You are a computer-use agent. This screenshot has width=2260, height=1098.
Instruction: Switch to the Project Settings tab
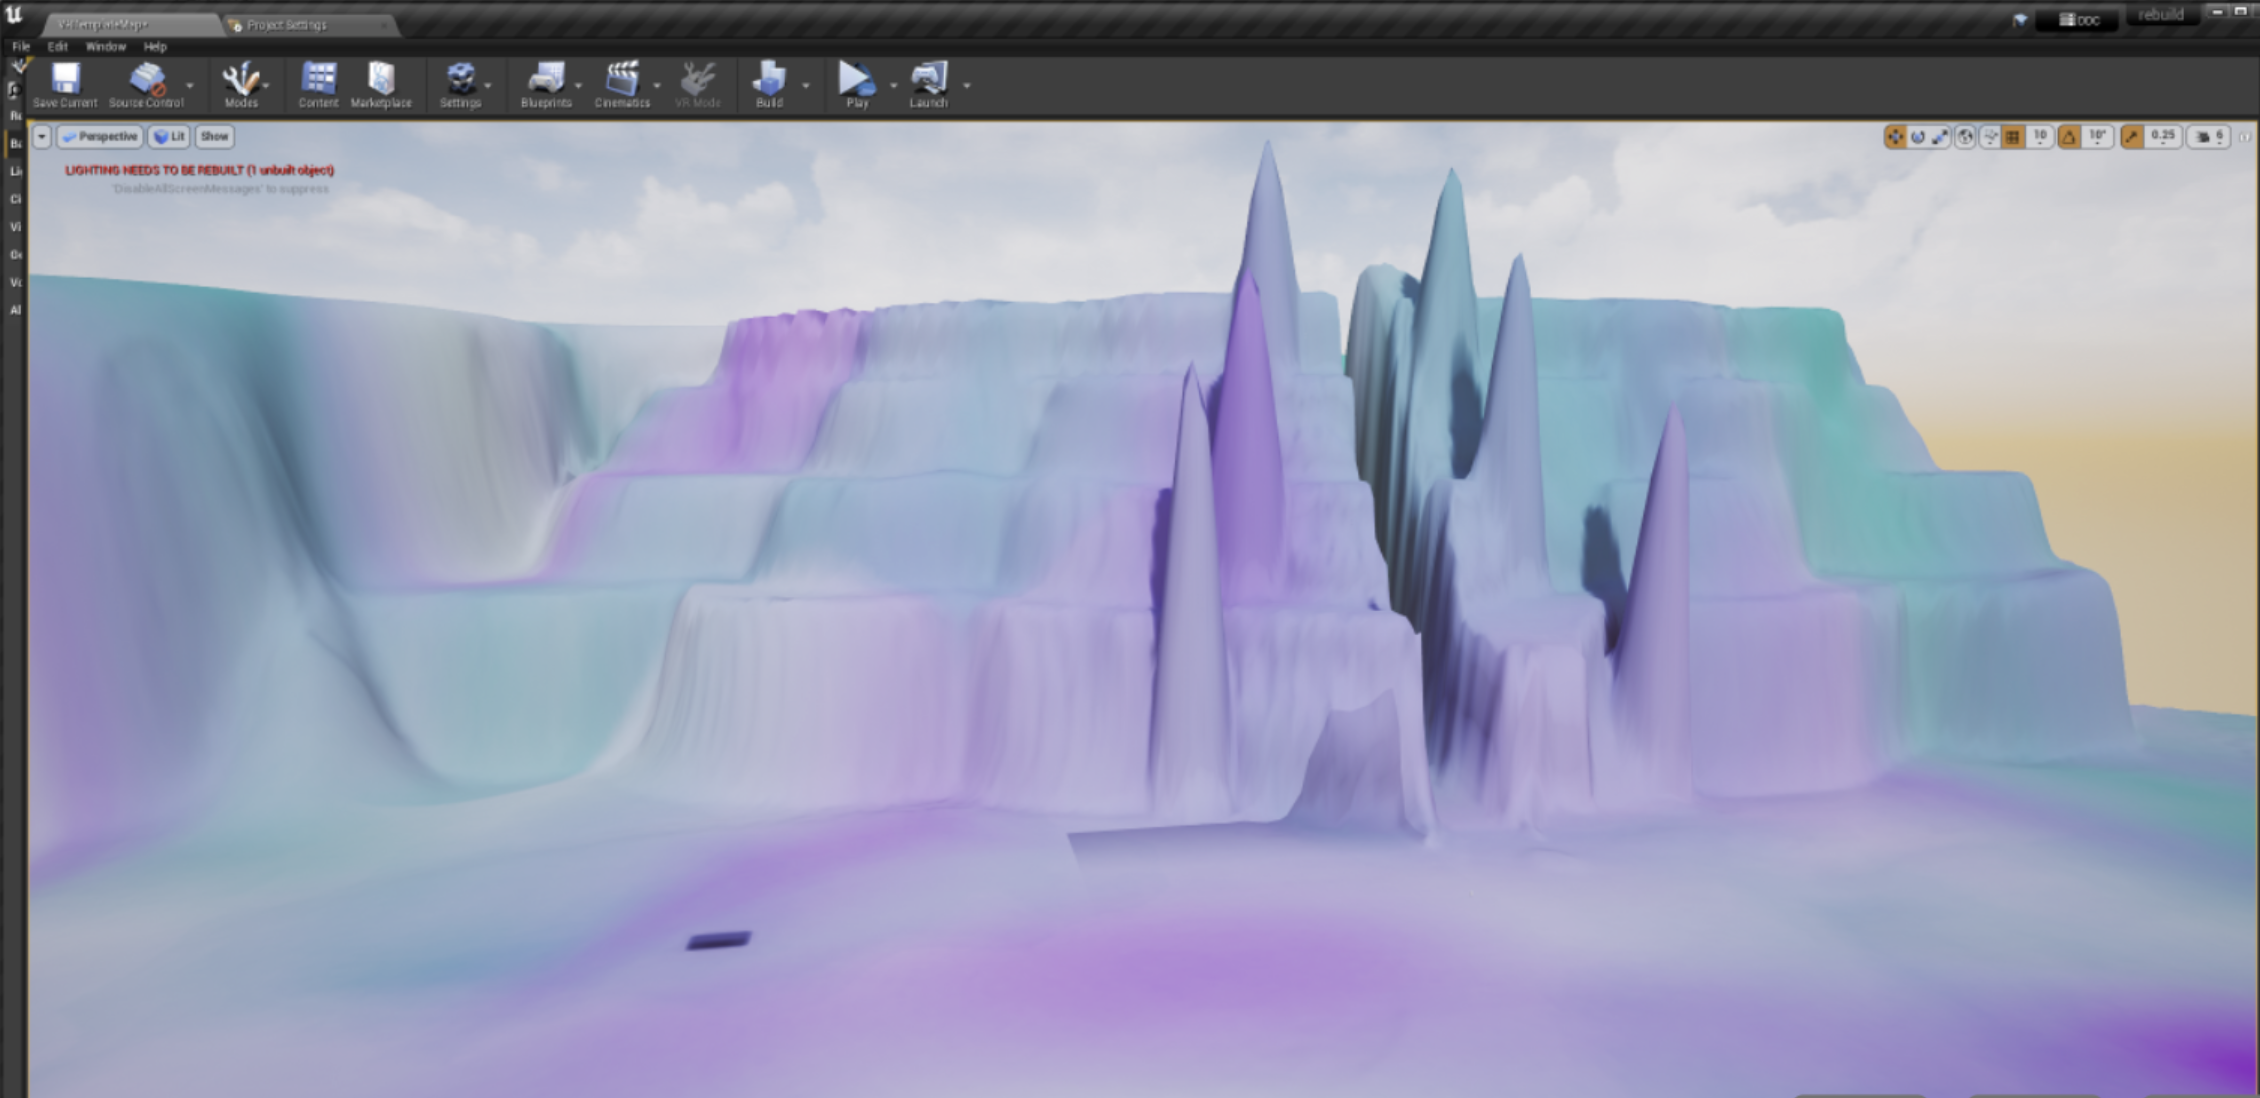click(x=288, y=25)
